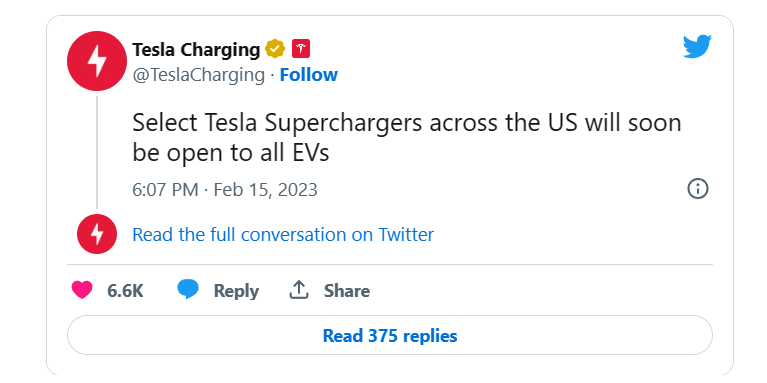Screen dimensions: 767x383
Task: Click the Read 375 replies button
Action: 390,335
